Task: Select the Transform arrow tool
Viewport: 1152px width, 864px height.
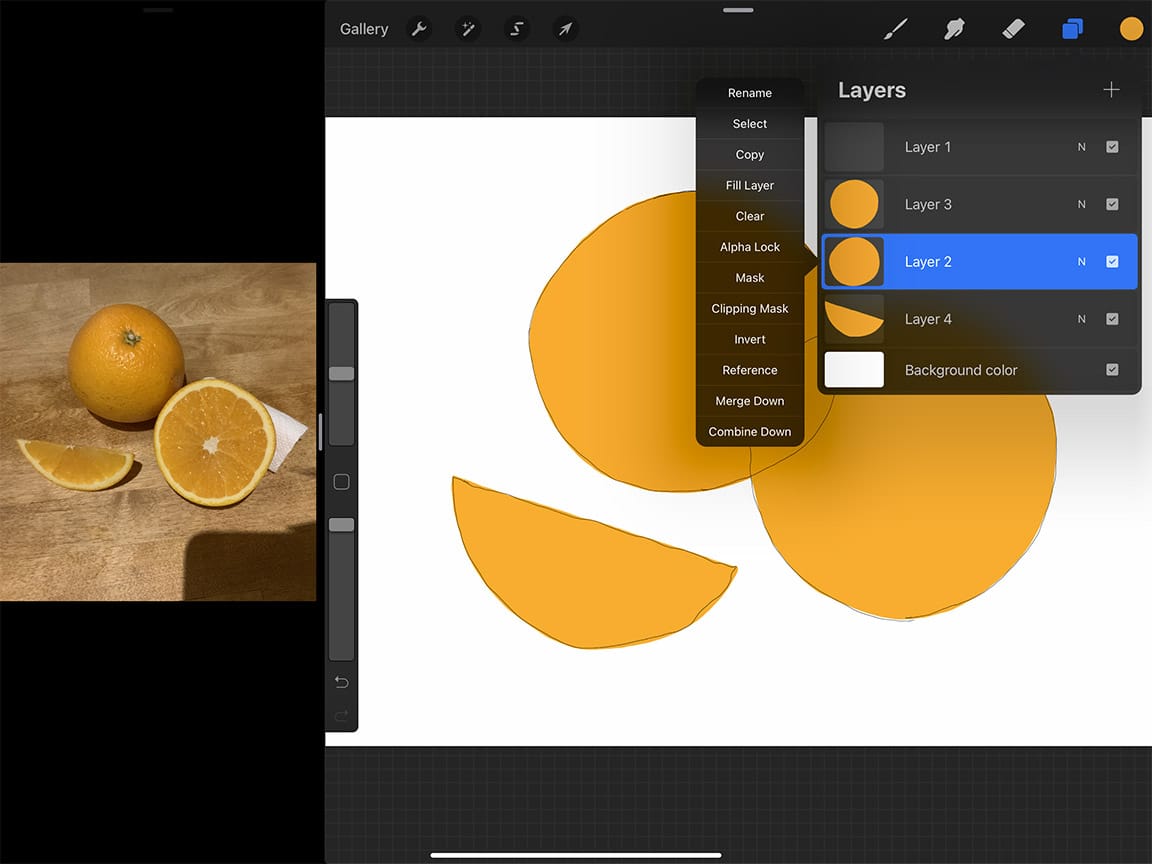Action: [565, 28]
